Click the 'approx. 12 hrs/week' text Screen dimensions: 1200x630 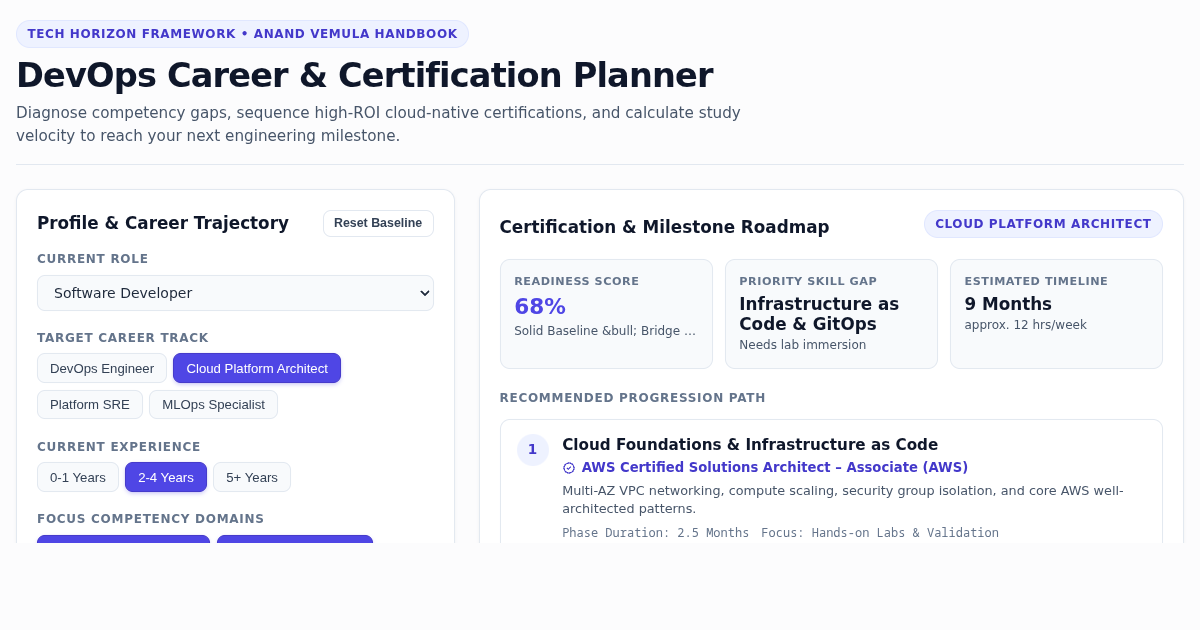pos(1025,325)
